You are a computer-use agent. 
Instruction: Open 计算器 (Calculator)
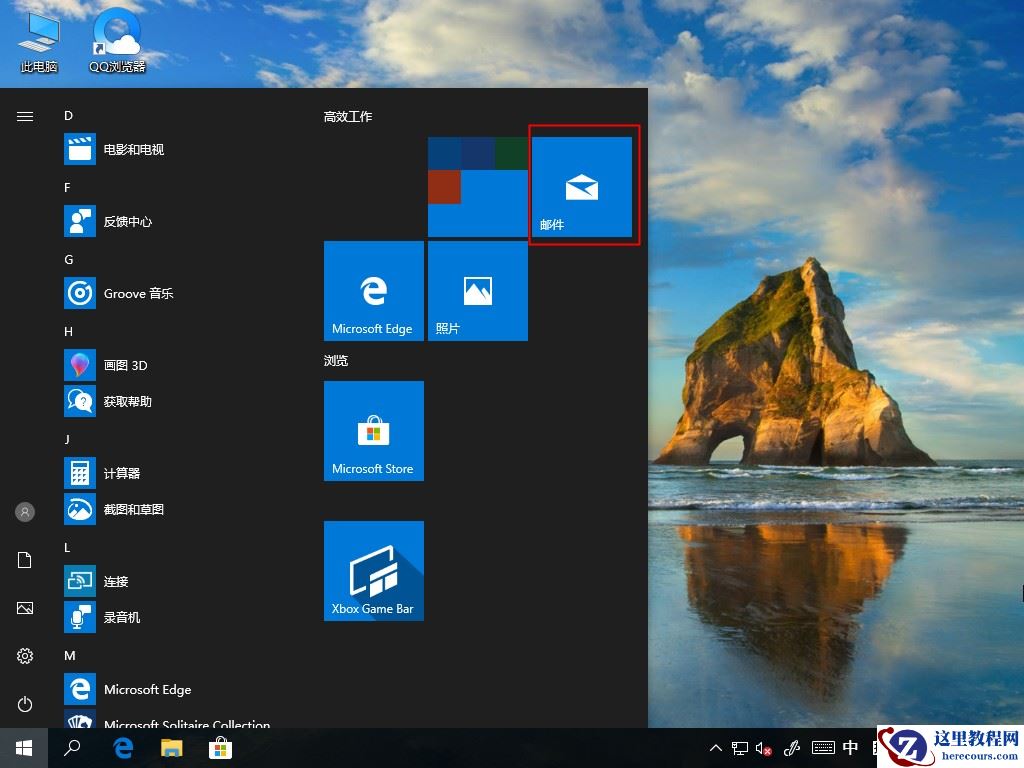[120, 473]
